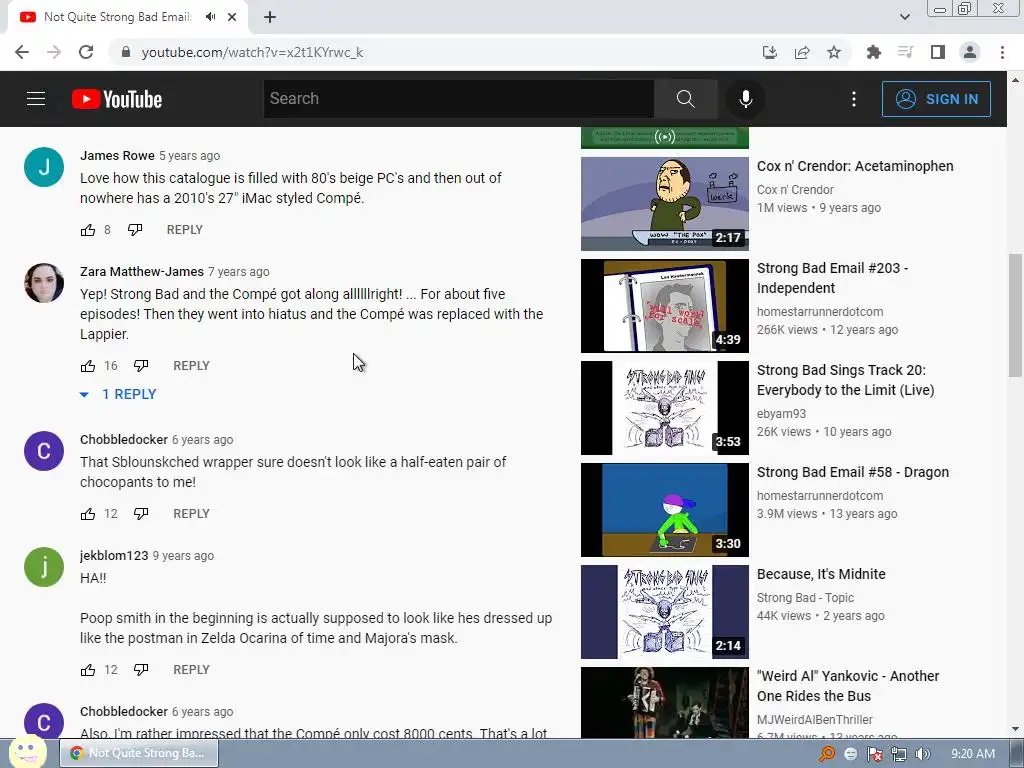1024x768 pixels.
Task: Open the Start button on taskbar
Action: coord(27,752)
